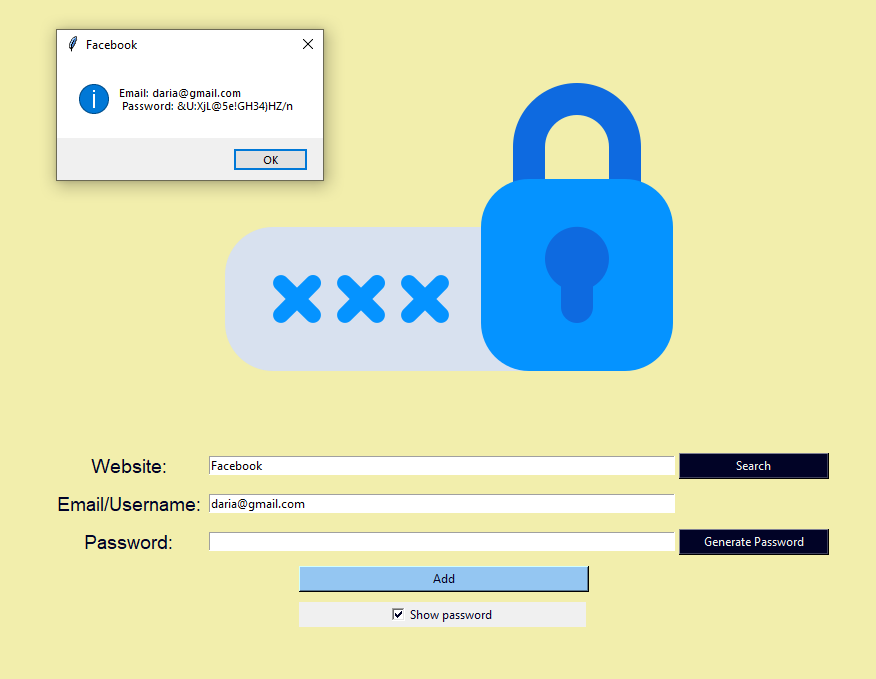Generate a new random password
The width and height of the screenshot is (876, 679).
click(x=754, y=542)
